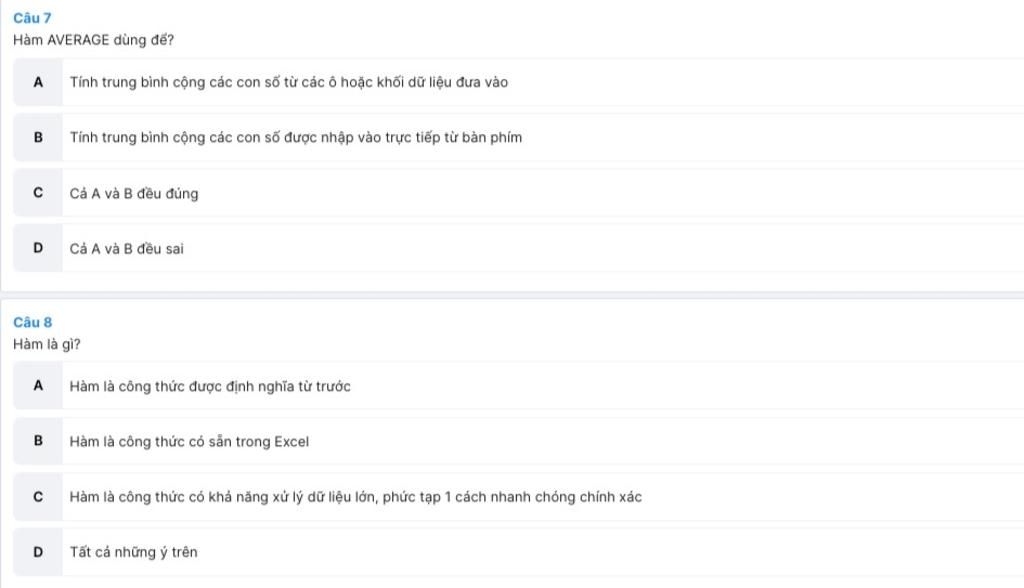Choose the "Cả A và B đều sai" text
1024x588 pixels.
[126, 249]
